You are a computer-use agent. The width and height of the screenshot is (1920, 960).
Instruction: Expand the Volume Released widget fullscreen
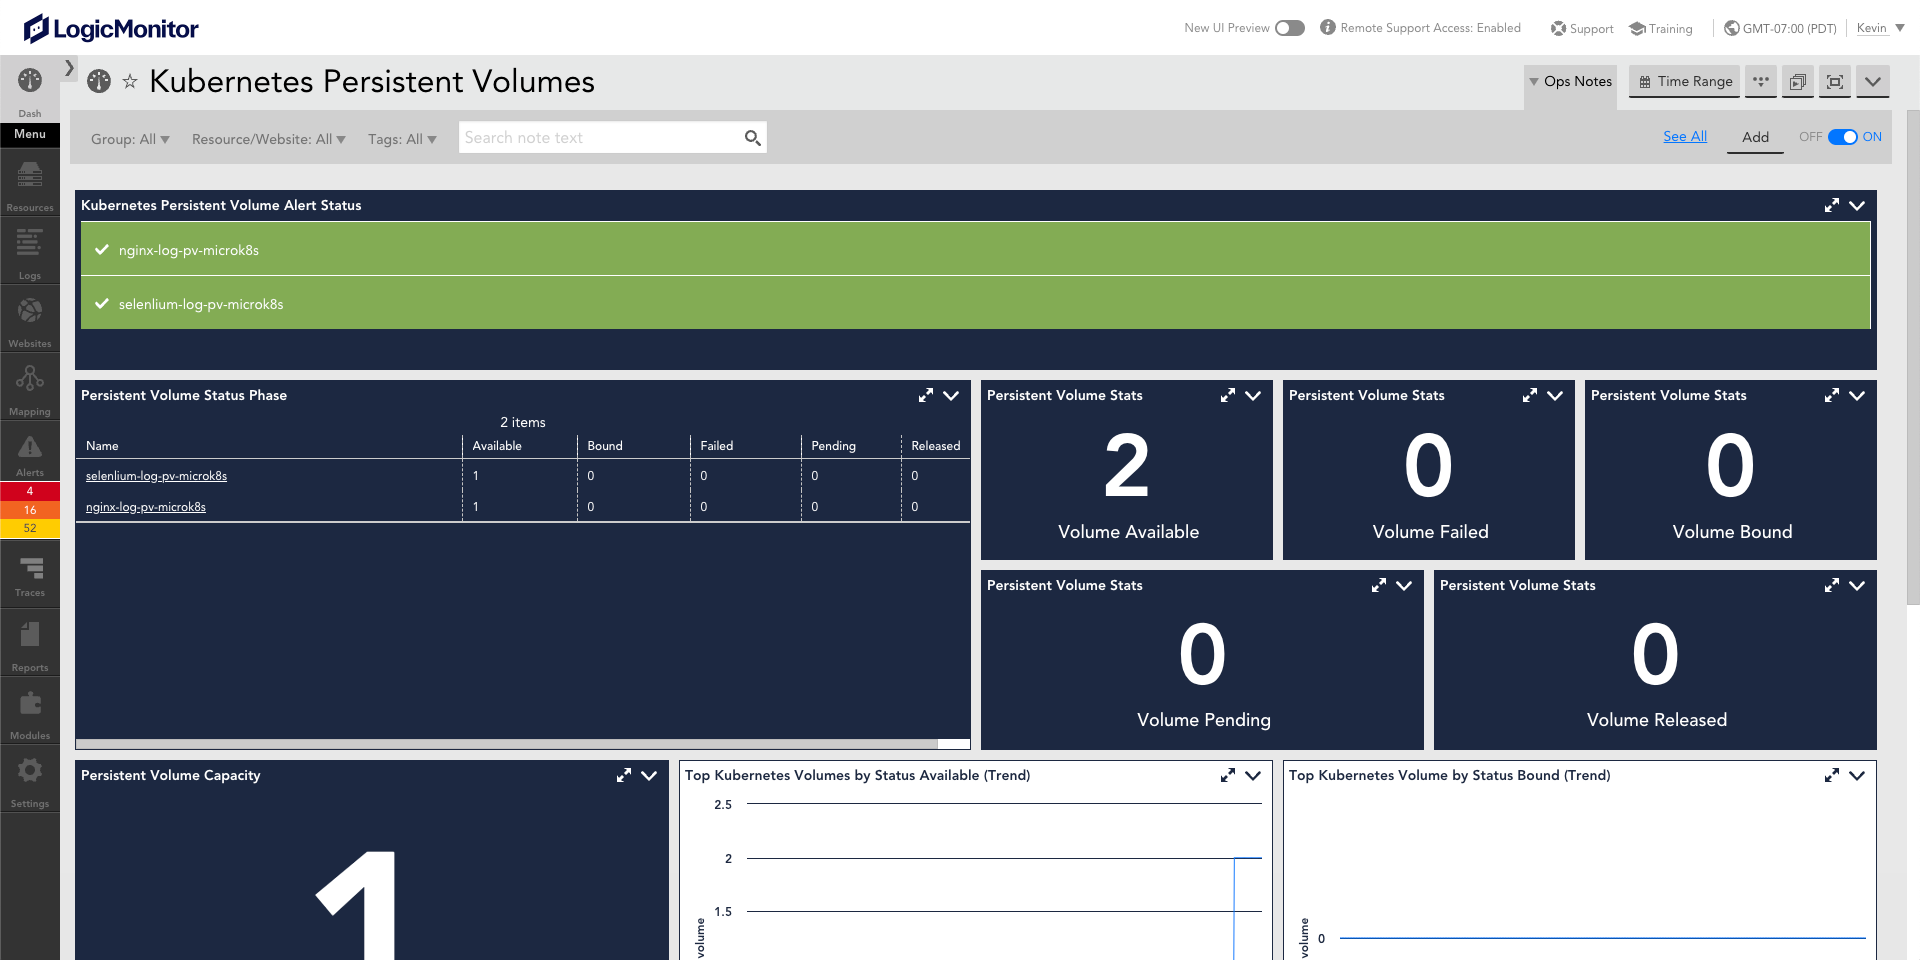coord(1832,585)
